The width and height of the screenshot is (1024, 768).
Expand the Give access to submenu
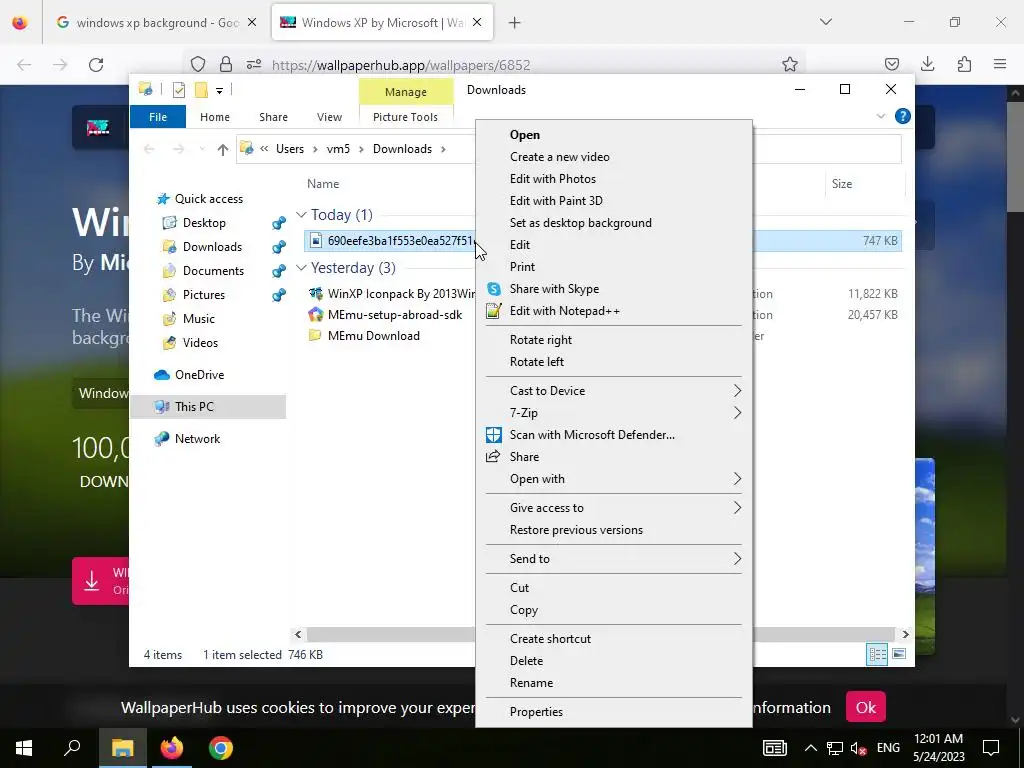[737, 507]
